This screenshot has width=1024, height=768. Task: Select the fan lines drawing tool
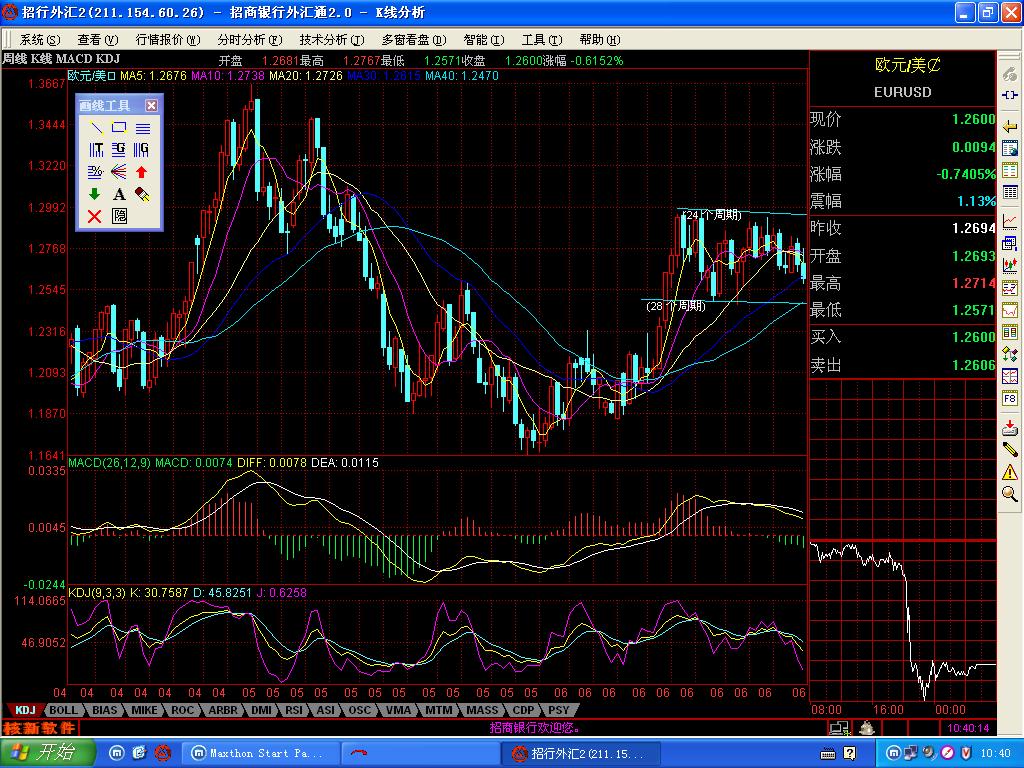pyautogui.click(x=119, y=172)
